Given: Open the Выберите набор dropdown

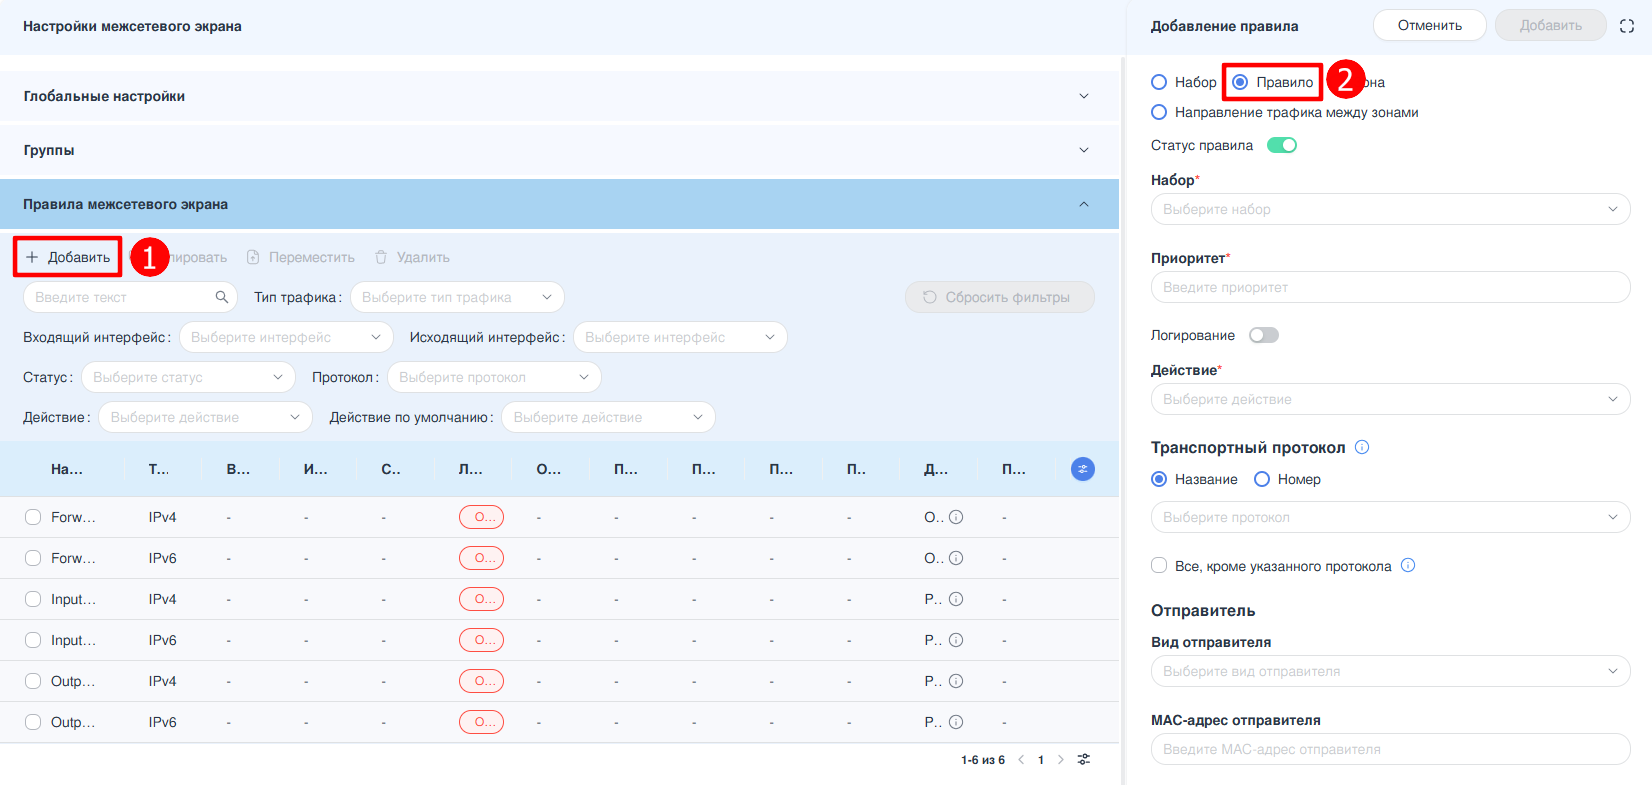Looking at the screenshot, I should 1390,209.
